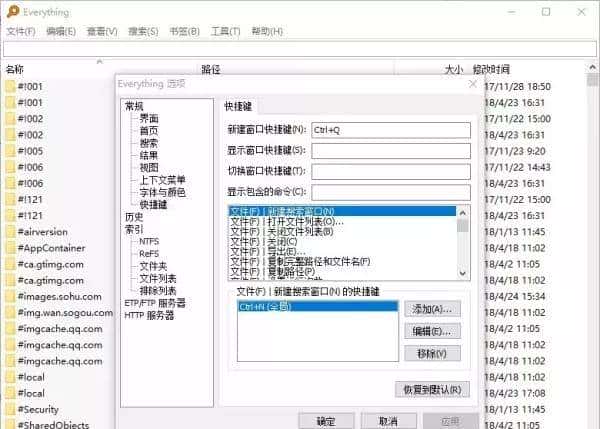
Task: Open the 编辑(E) menu
Action: [x=61, y=31]
